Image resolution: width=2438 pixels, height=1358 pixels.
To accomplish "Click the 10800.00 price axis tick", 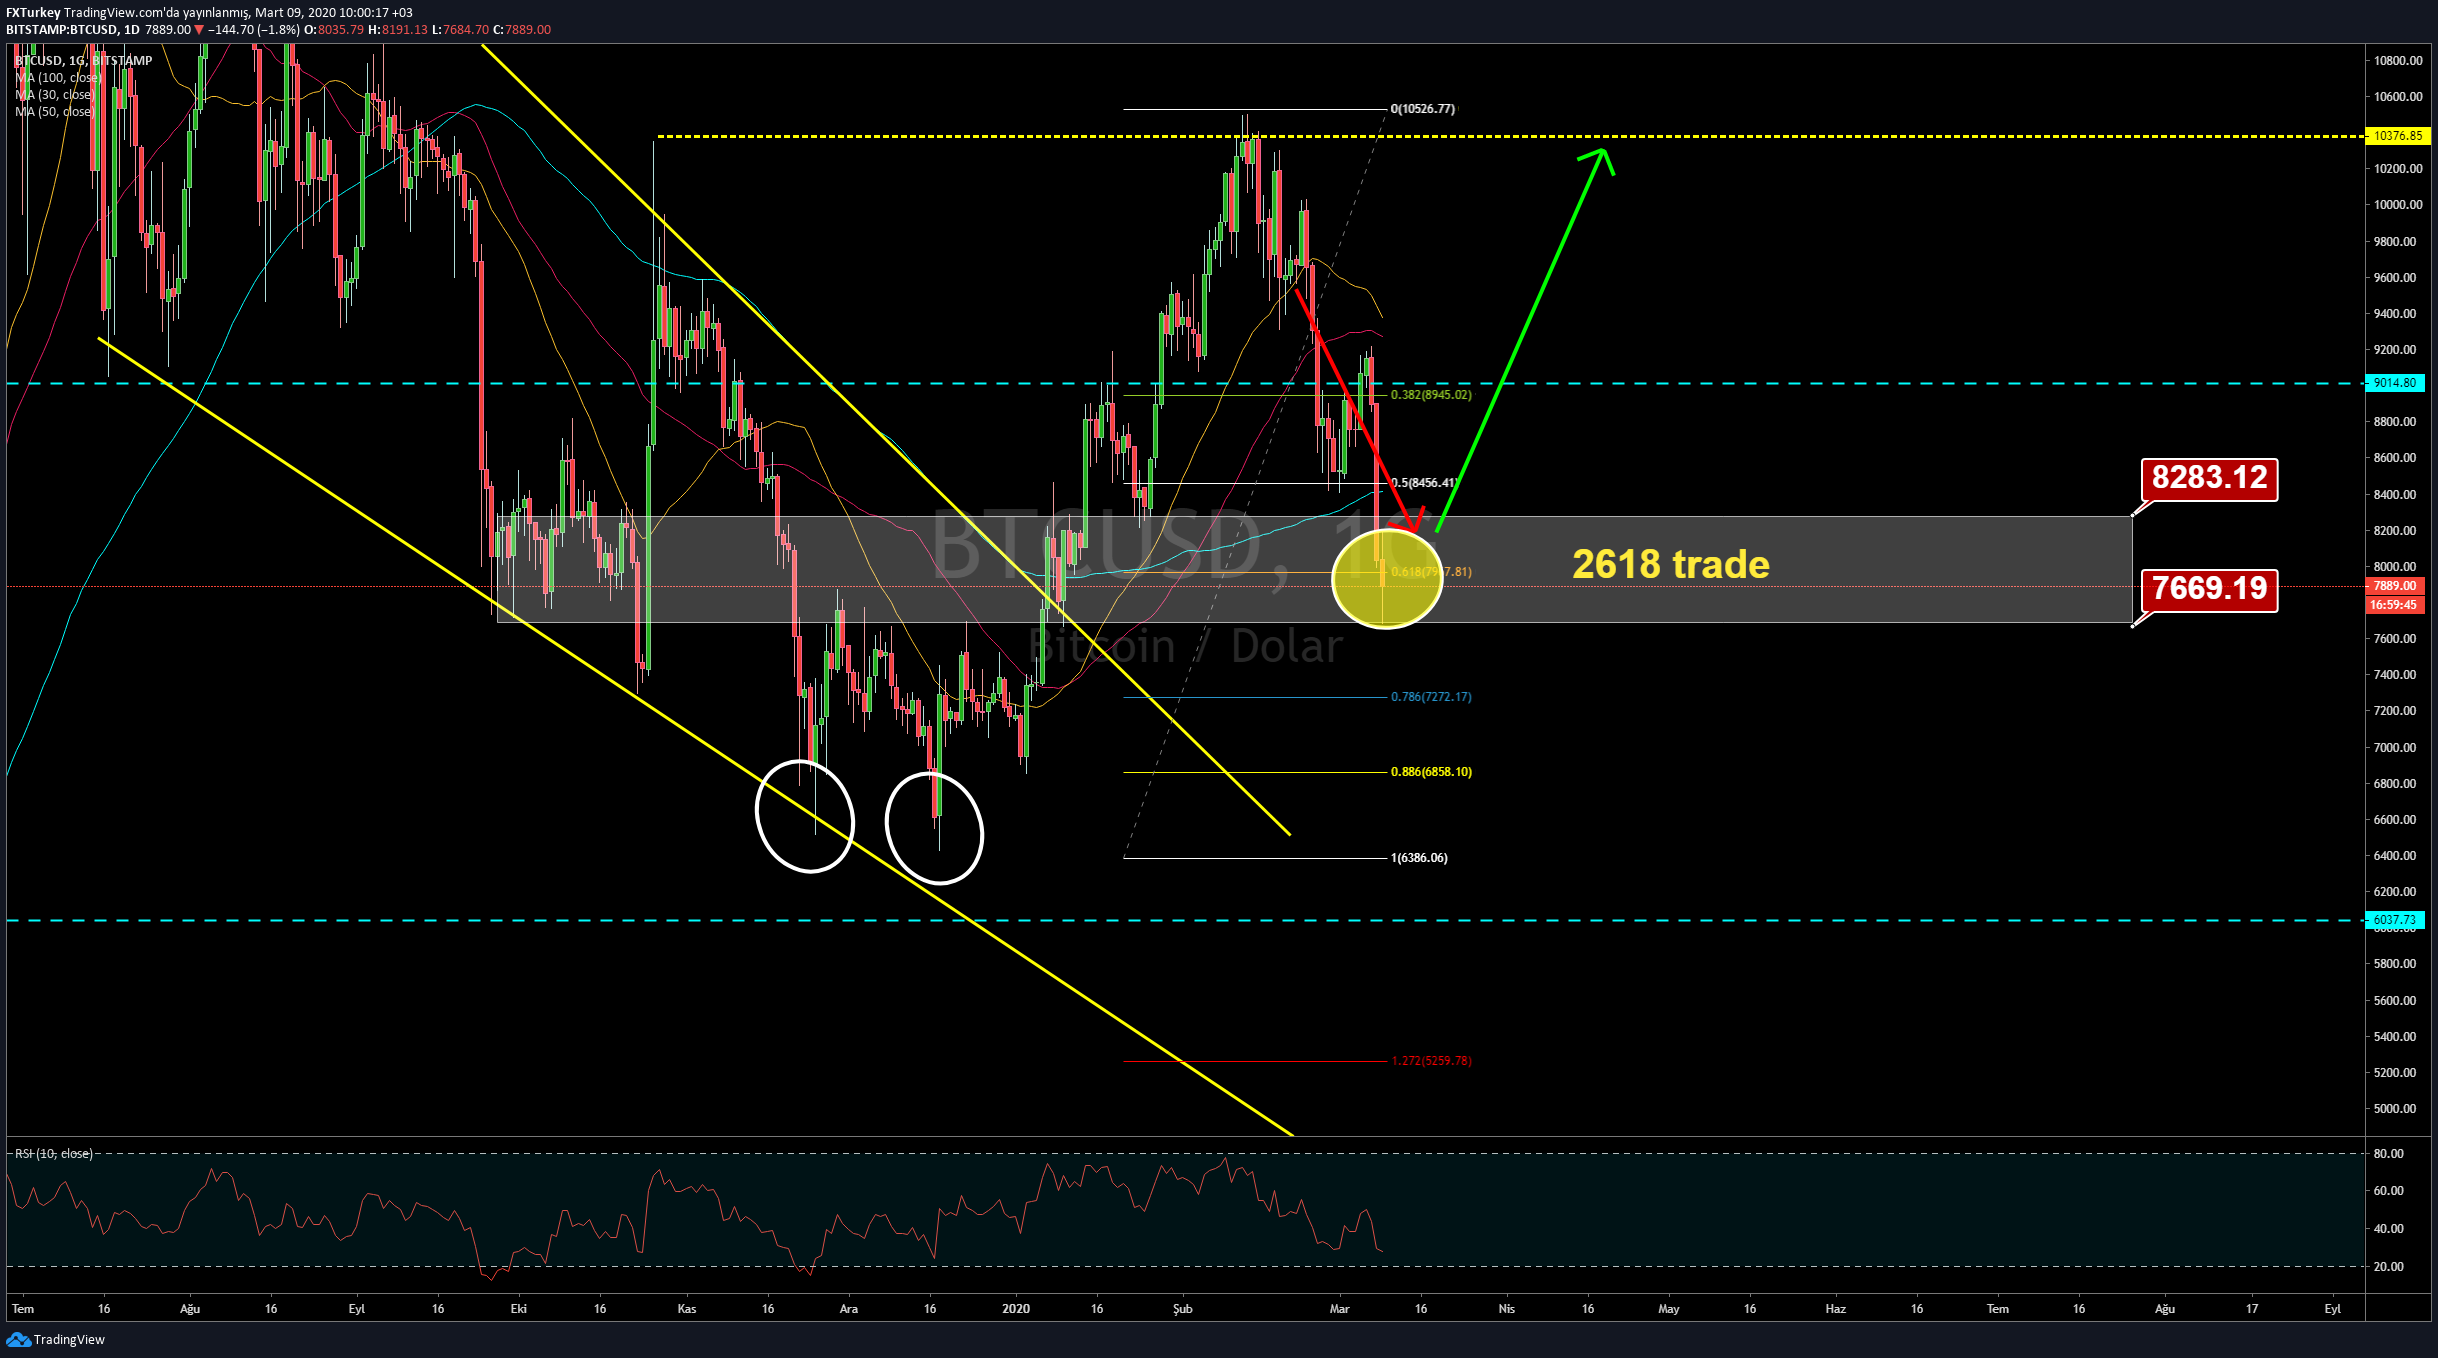I will click(2398, 61).
